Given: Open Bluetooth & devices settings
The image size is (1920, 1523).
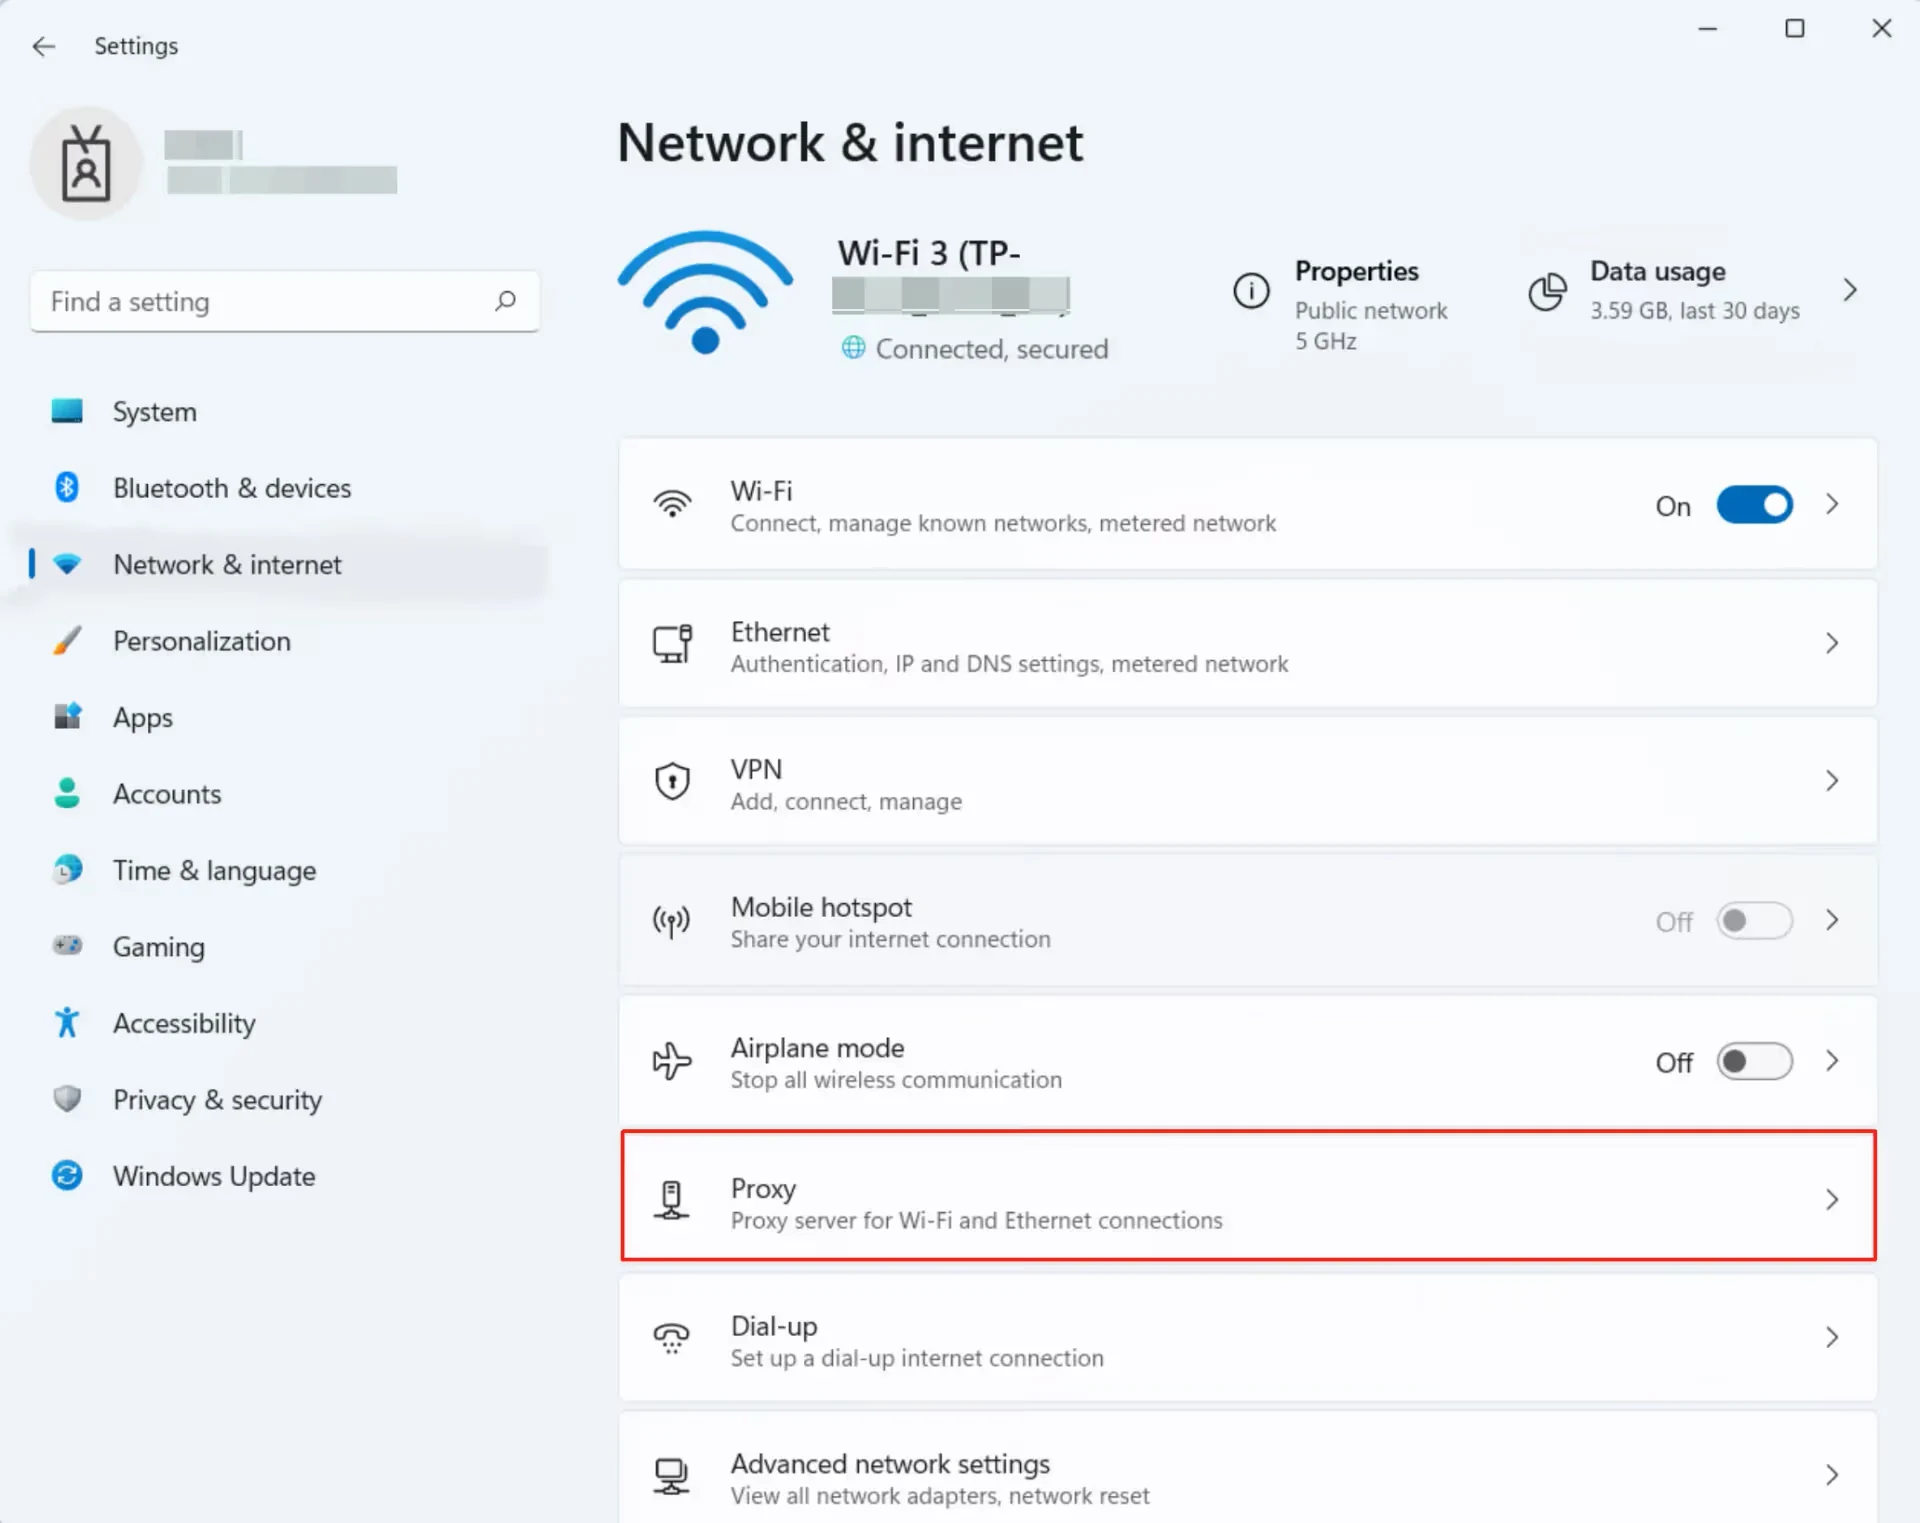Looking at the screenshot, I should tap(231, 488).
